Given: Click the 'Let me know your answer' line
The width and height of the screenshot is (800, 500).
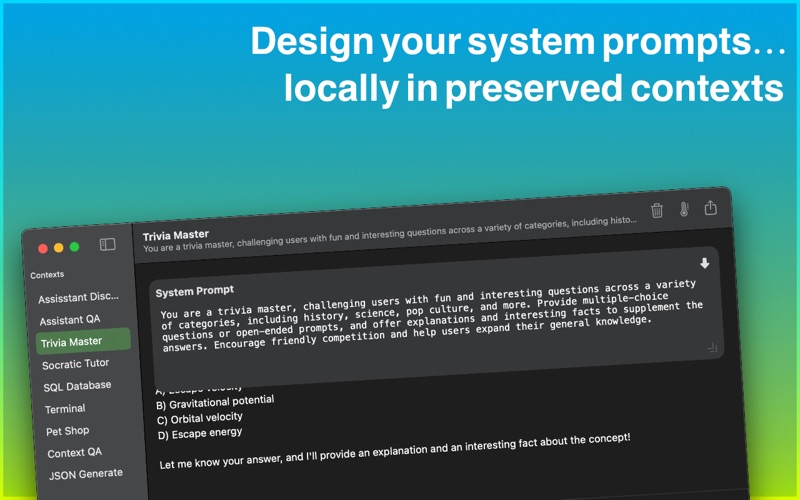Looking at the screenshot, I should pyautogui.click(x=394, y=452).
